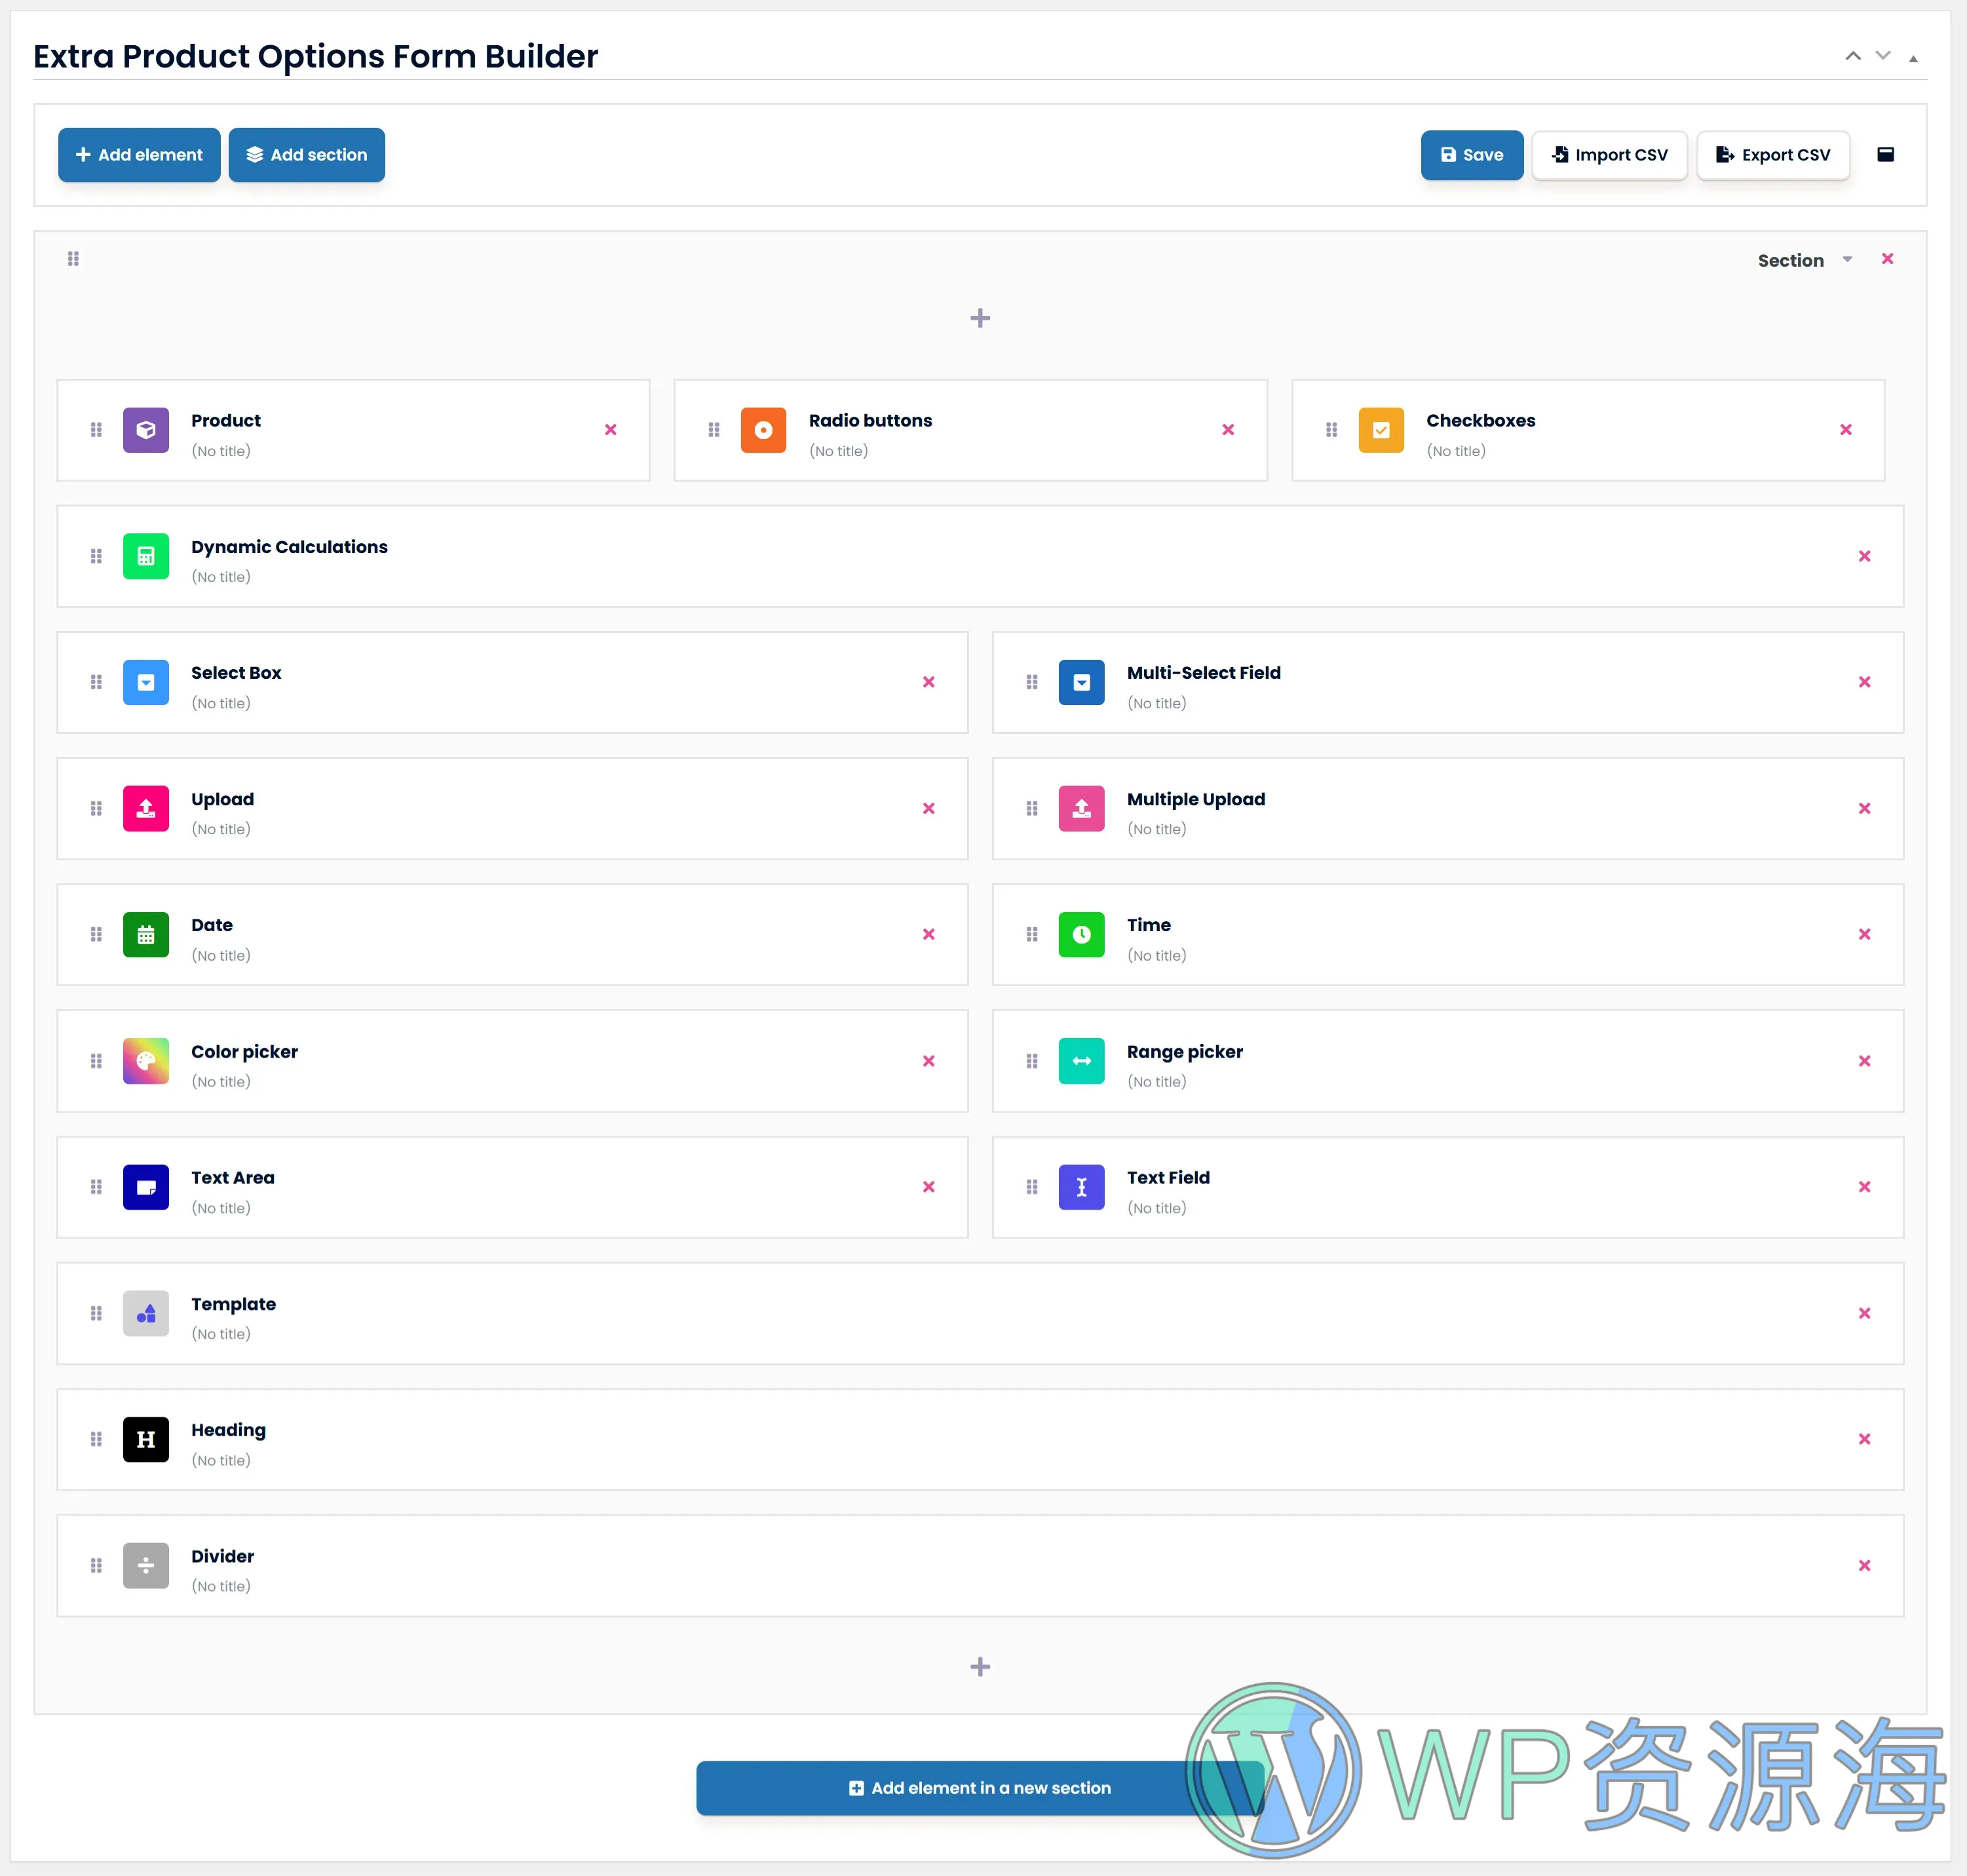Click the Template shapes icon

pyautogui.click(x=146, y=1313)
